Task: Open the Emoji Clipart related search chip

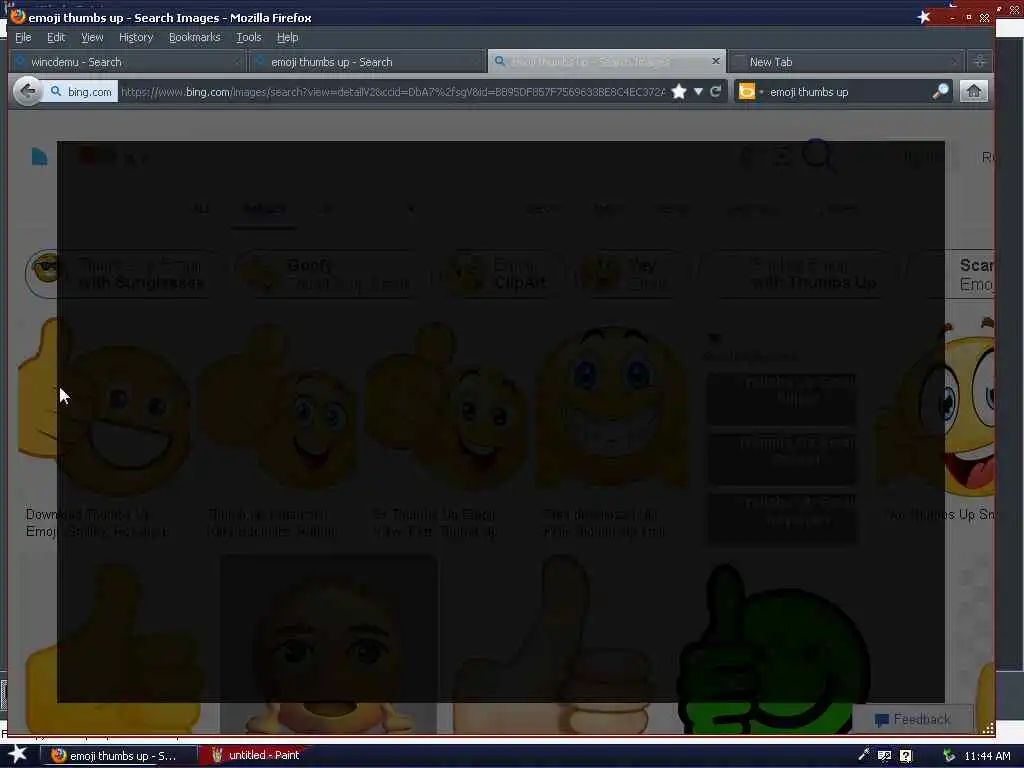Action: (x=500, y=274)
